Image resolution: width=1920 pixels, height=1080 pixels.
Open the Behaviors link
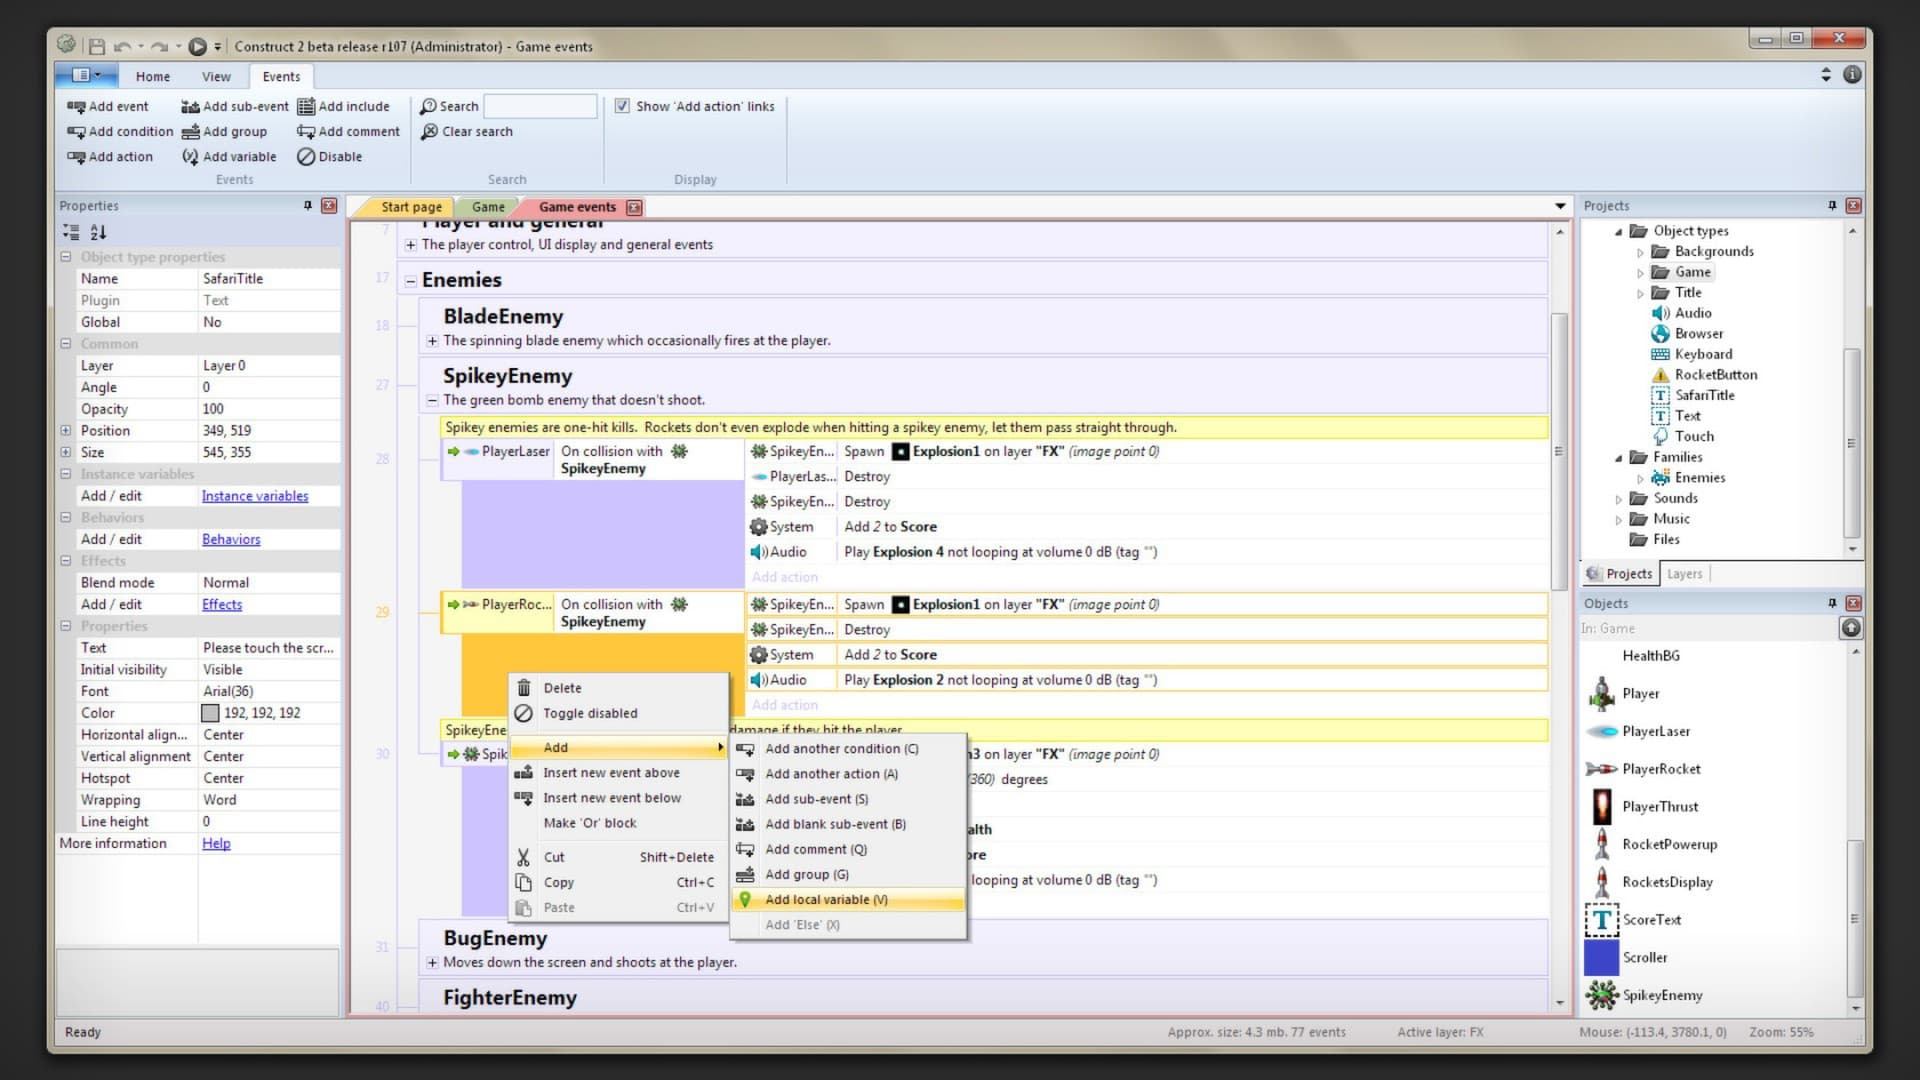pyautogui.click(x=230, y=539)
